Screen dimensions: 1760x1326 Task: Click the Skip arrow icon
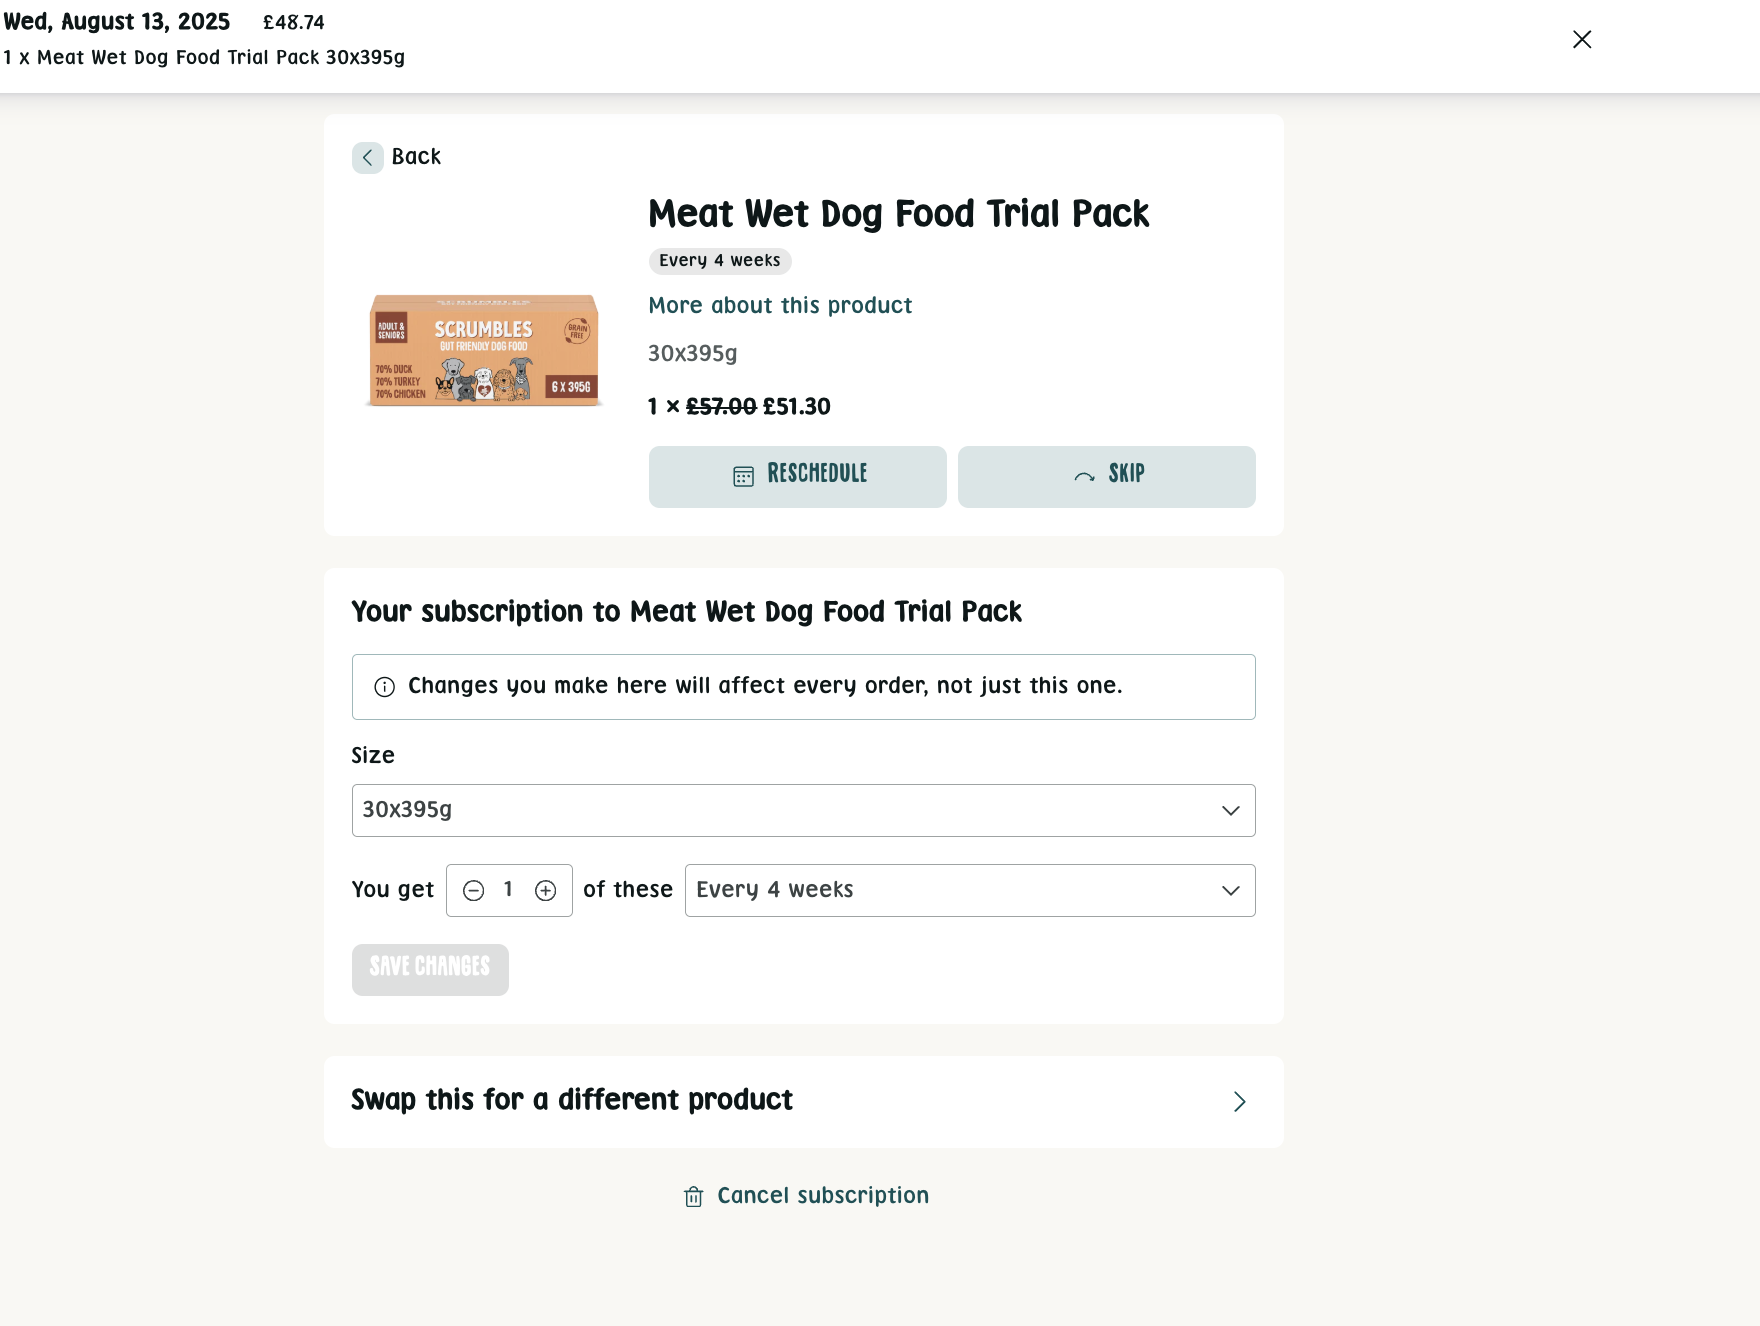click(1084, 476)
